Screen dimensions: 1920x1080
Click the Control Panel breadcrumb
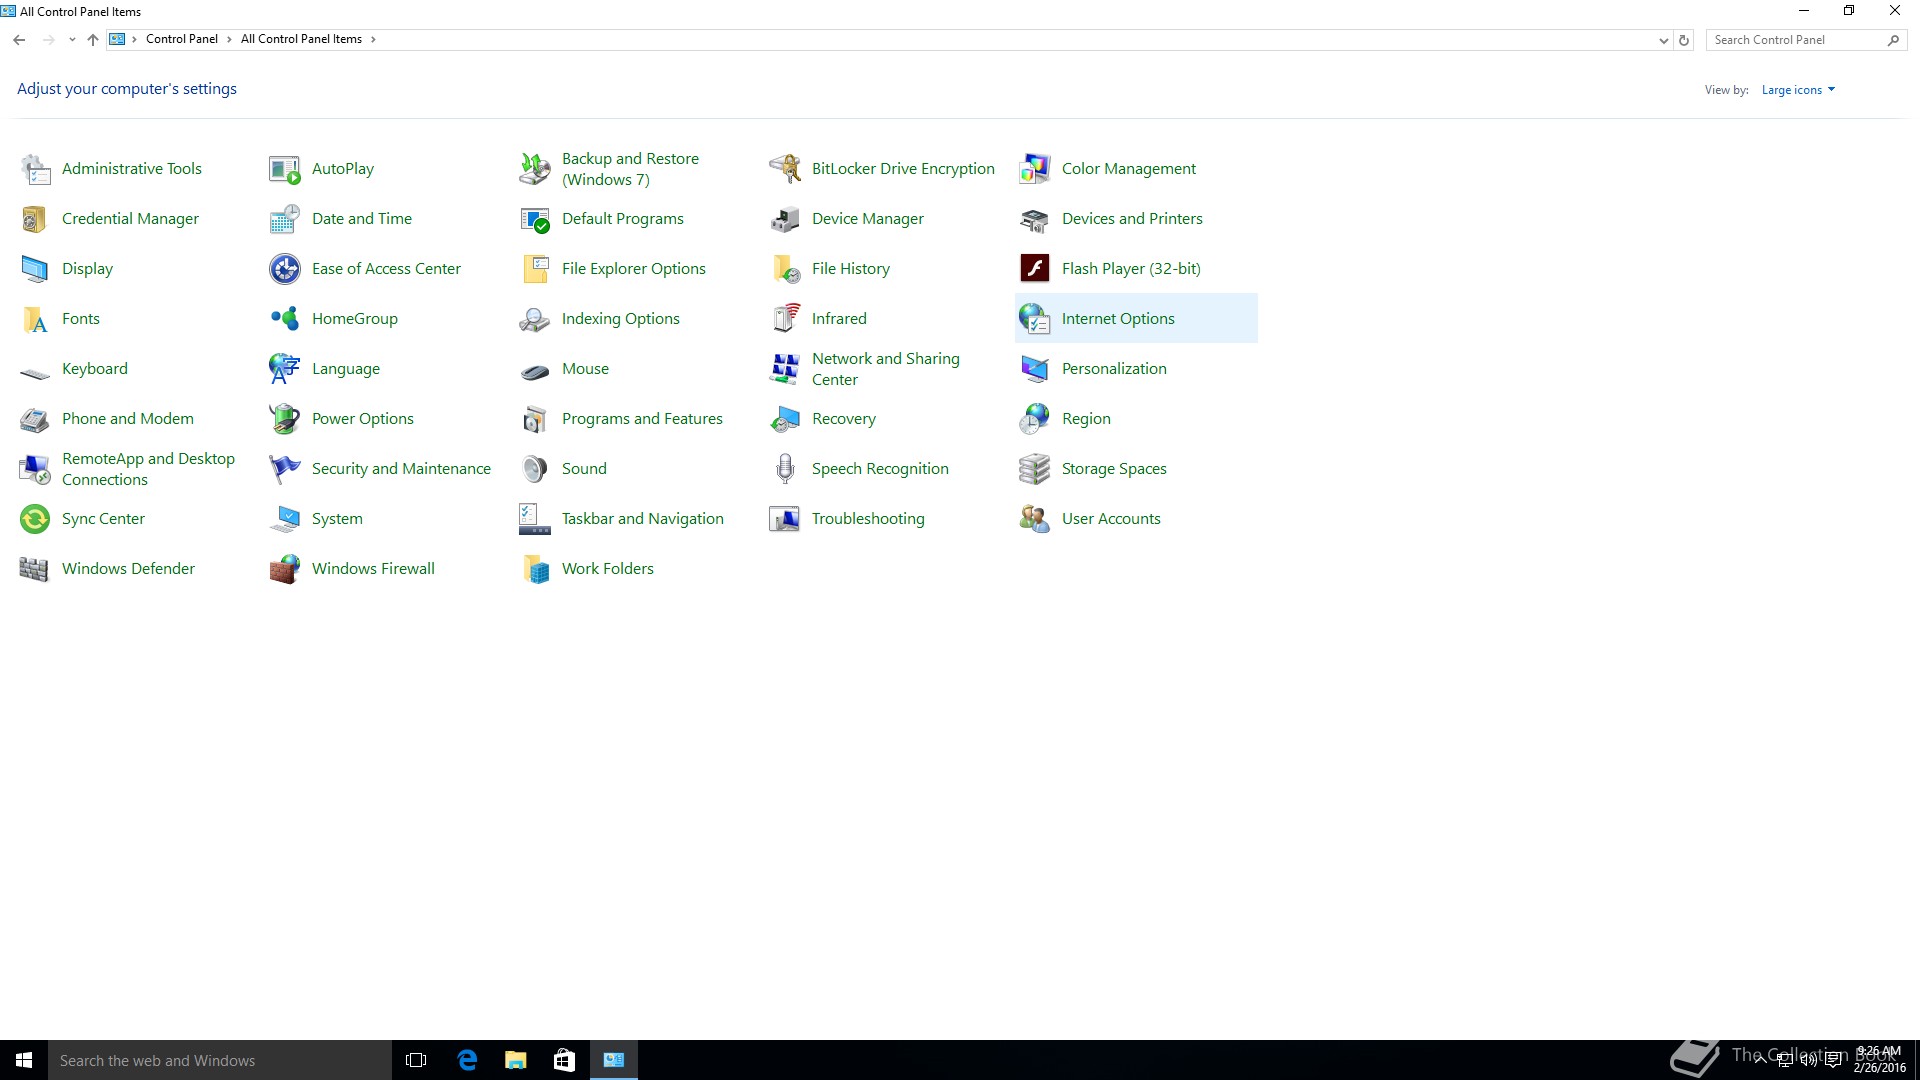[x=182, y=39]
